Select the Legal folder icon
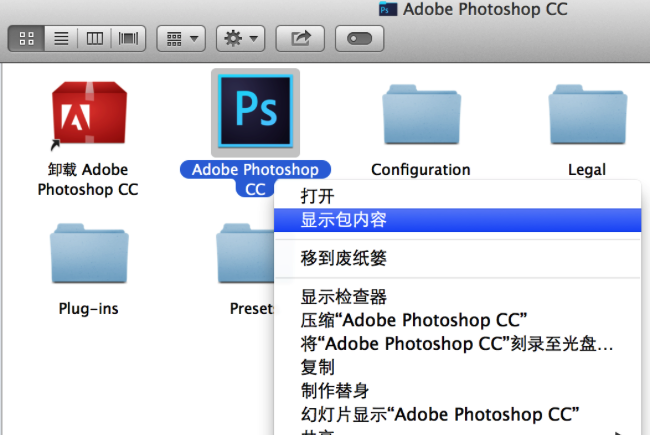Screen dimensions: 671x435 coord(588,115)
